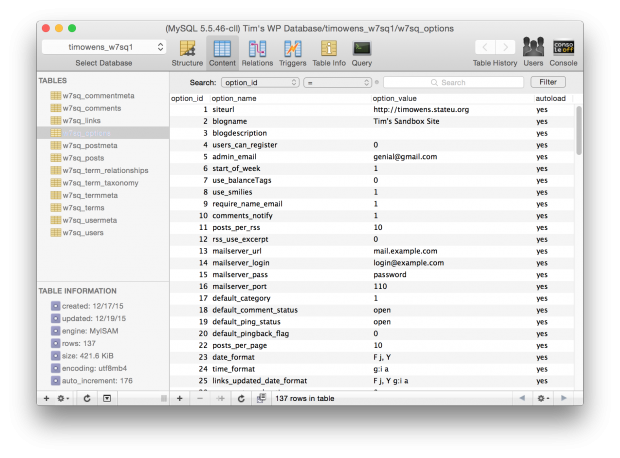Reload the table content
The height and width of the screenshot is (458, 620).
click(x=241, y=398)
